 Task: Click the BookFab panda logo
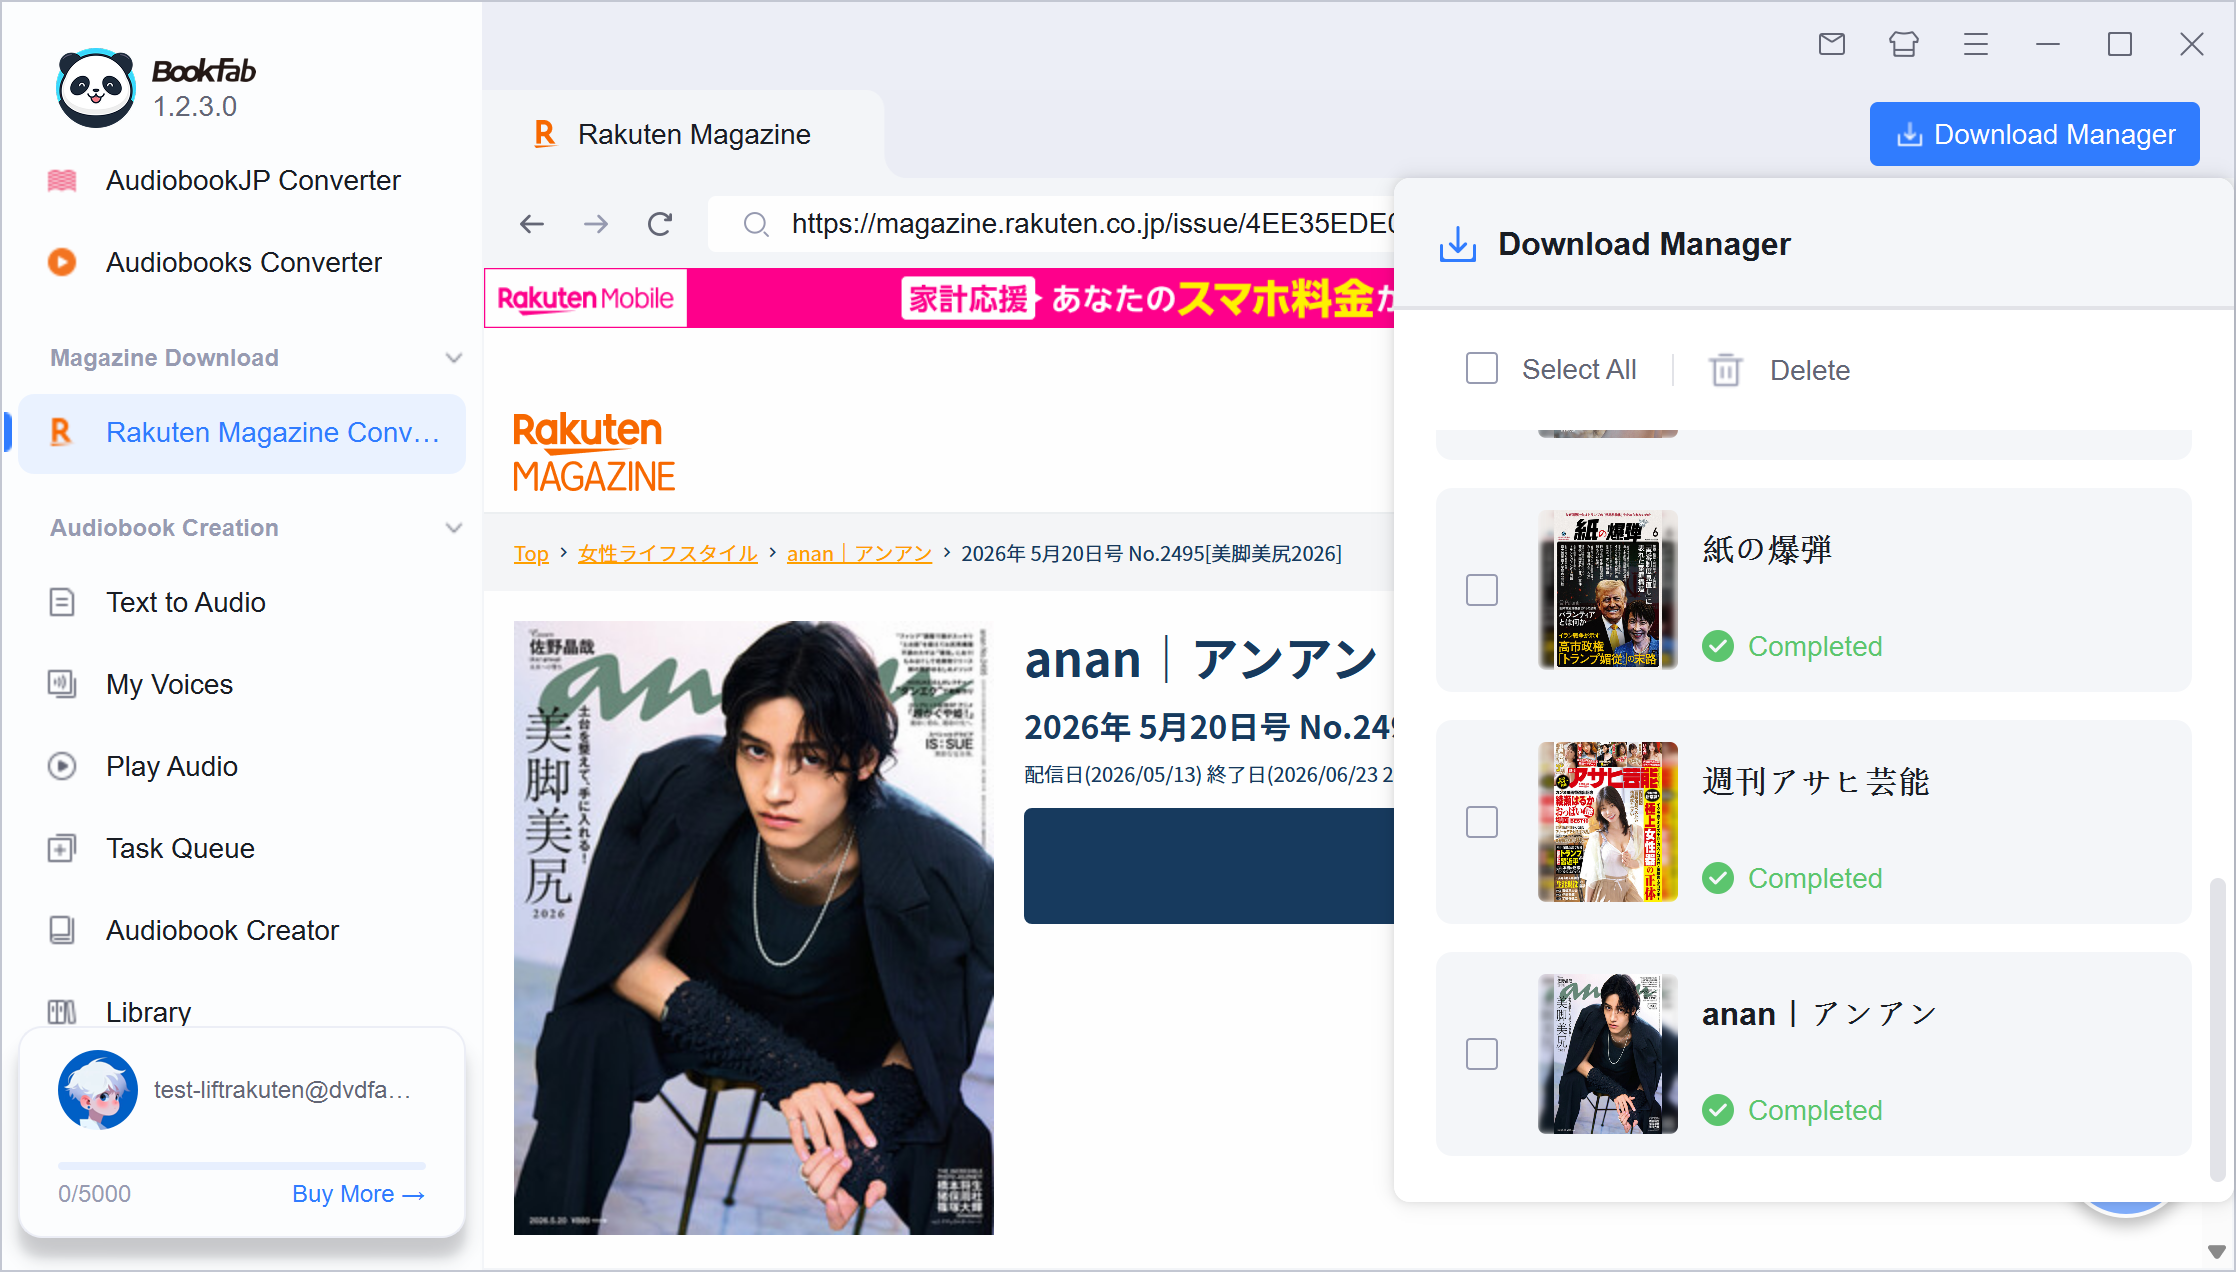[x=95, y=88]
